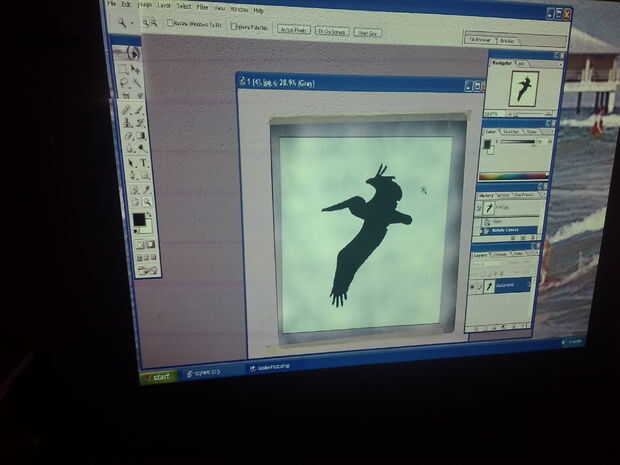This screenshot has width=620, height=465.
Task: Click the Color panel K slider
Action: pyautogui.click(x=519, y=141)
